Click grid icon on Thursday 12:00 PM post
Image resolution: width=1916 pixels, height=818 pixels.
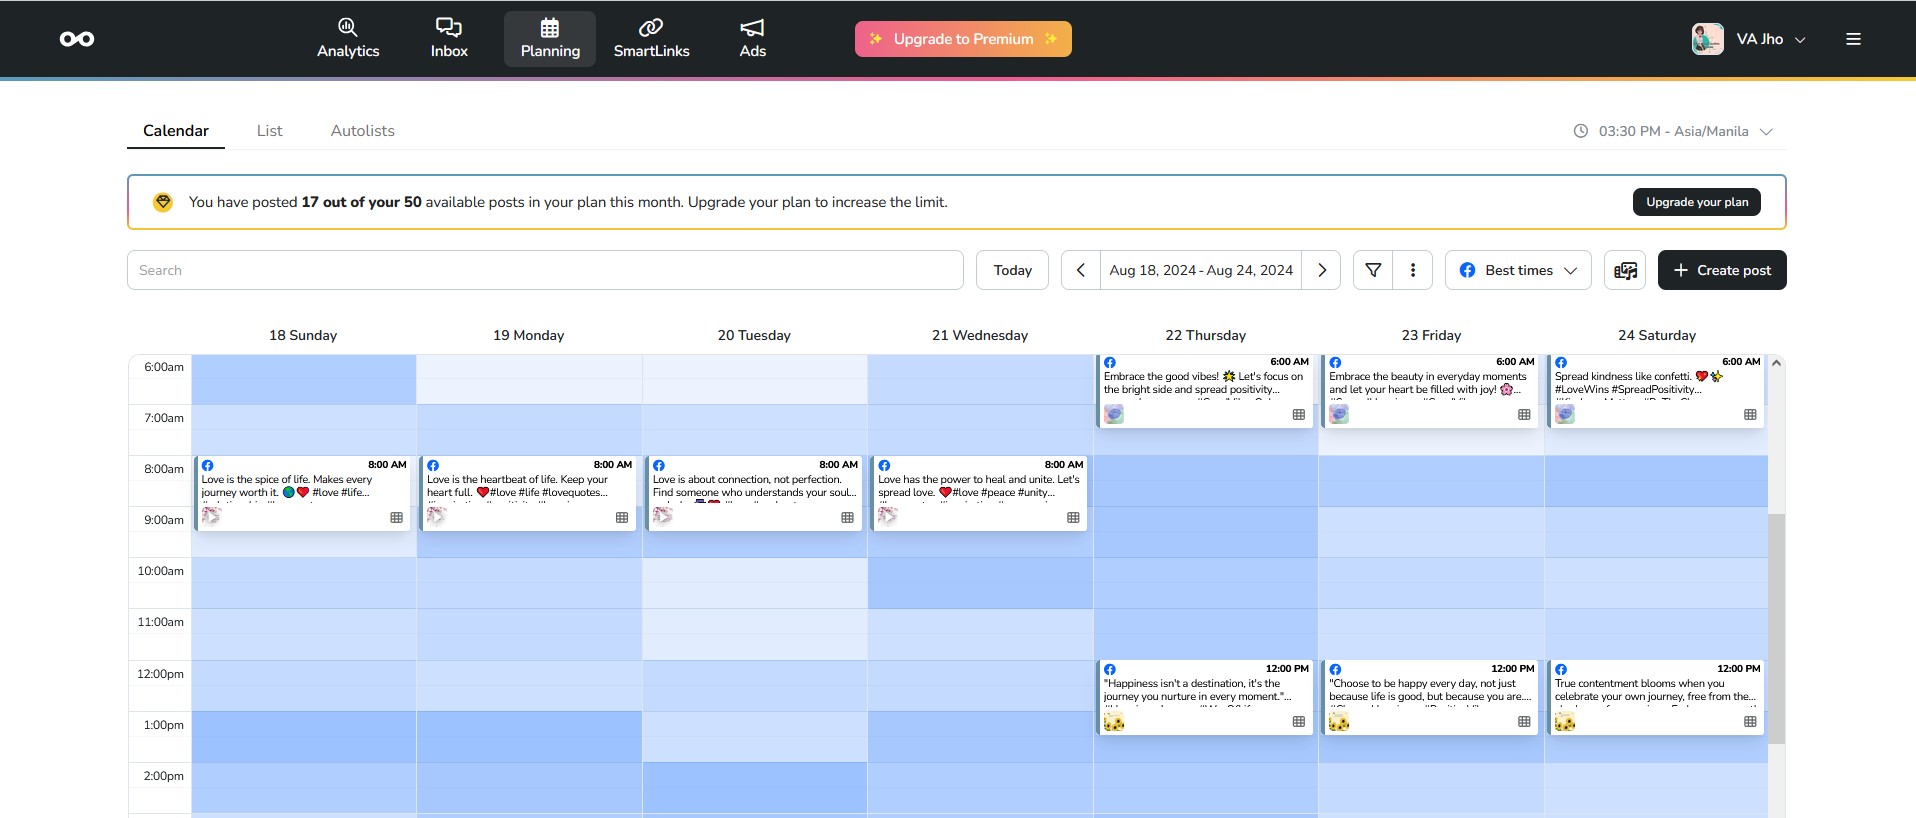(1299, 721)
